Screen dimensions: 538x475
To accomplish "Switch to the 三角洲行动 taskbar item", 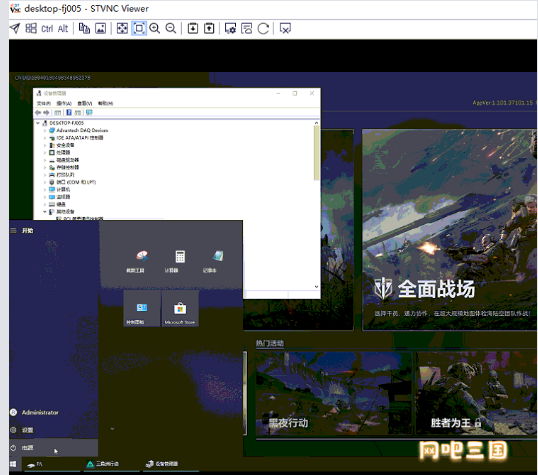I will pos(111,464).
